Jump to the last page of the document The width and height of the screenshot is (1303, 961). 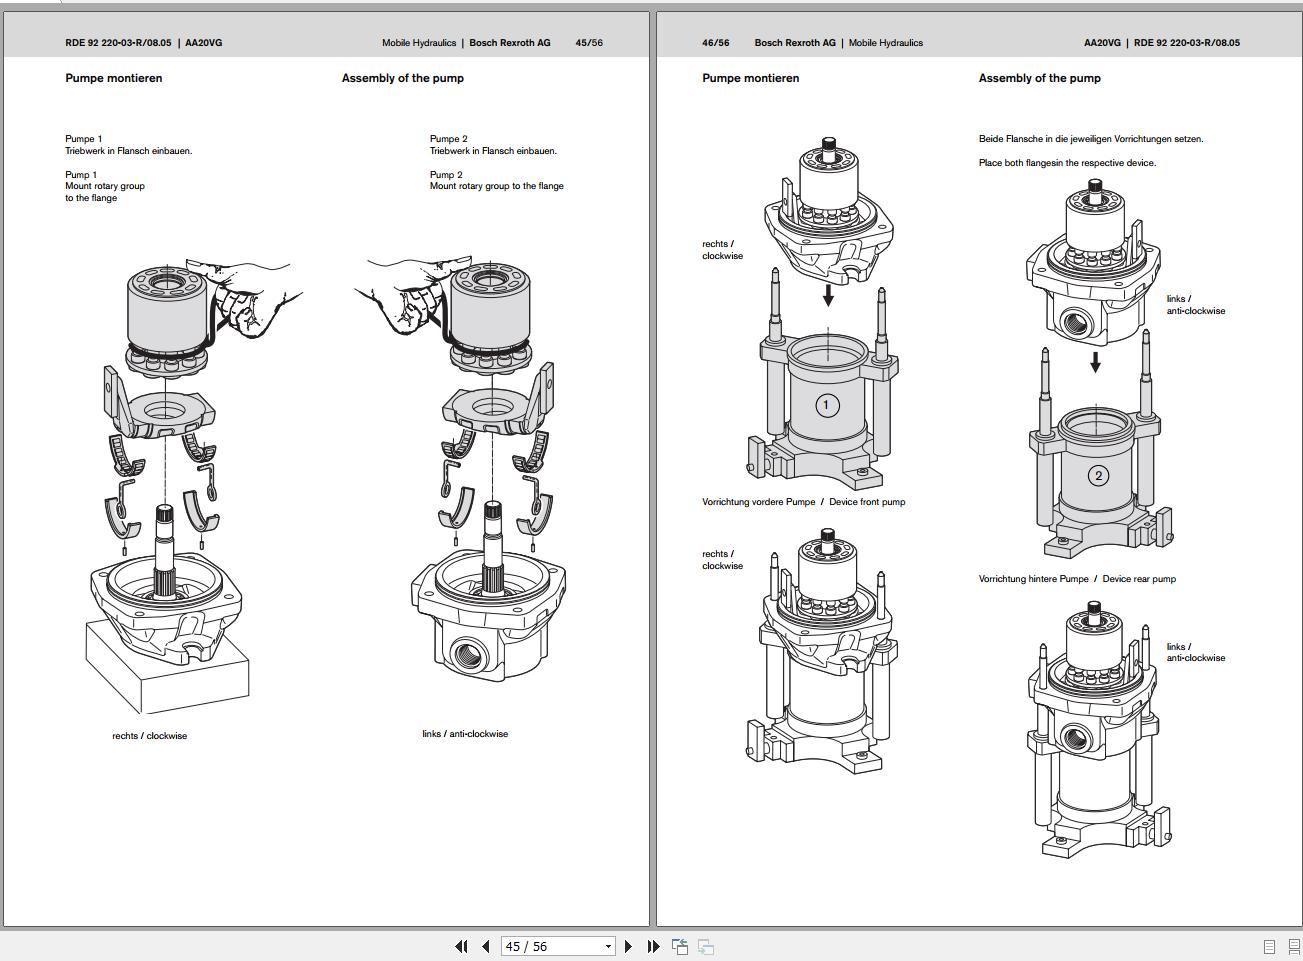tap(652, 946)
